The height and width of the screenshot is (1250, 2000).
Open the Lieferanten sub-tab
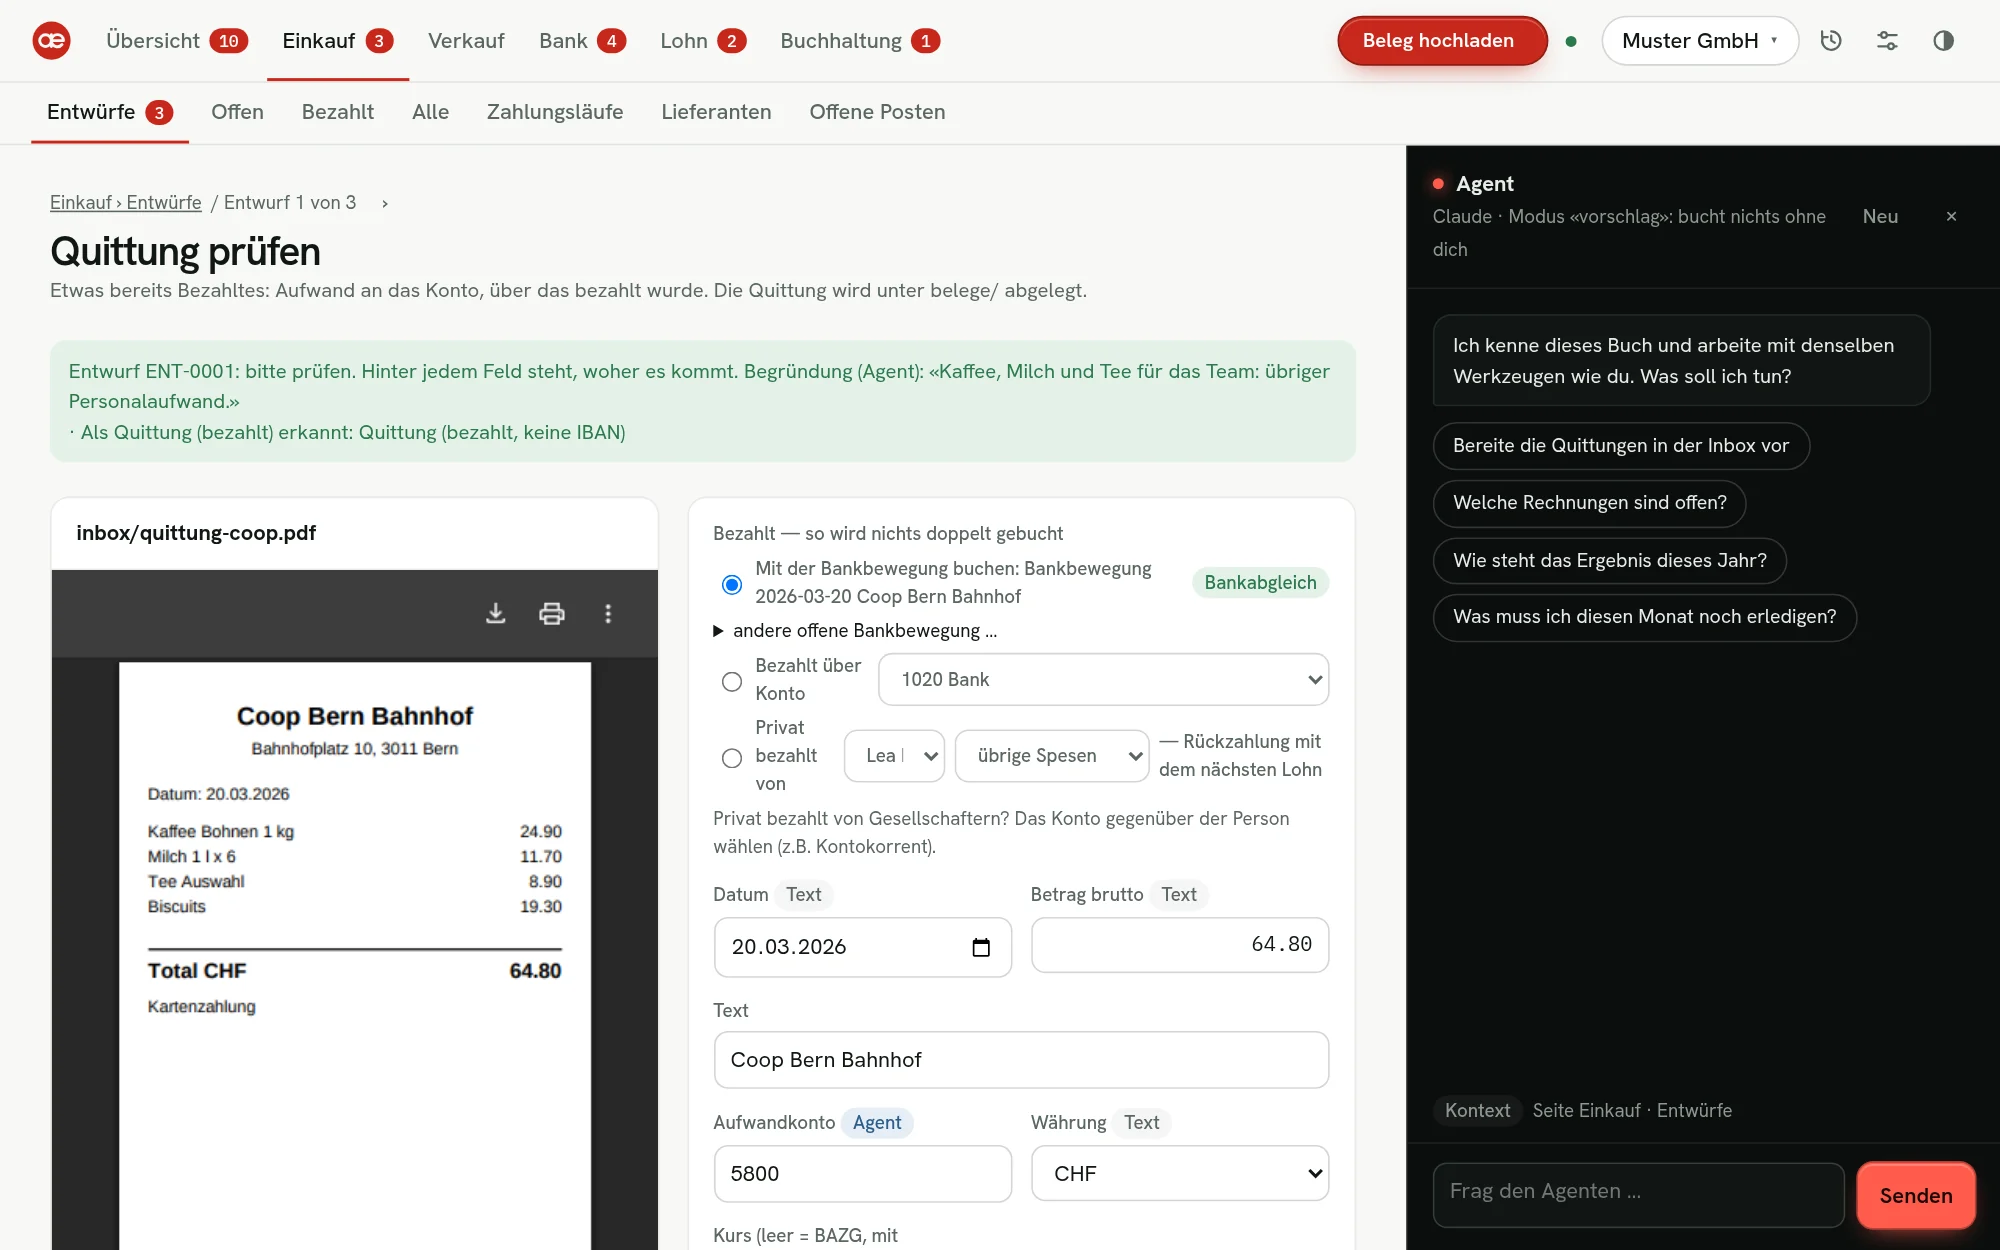tap(716, 112)
